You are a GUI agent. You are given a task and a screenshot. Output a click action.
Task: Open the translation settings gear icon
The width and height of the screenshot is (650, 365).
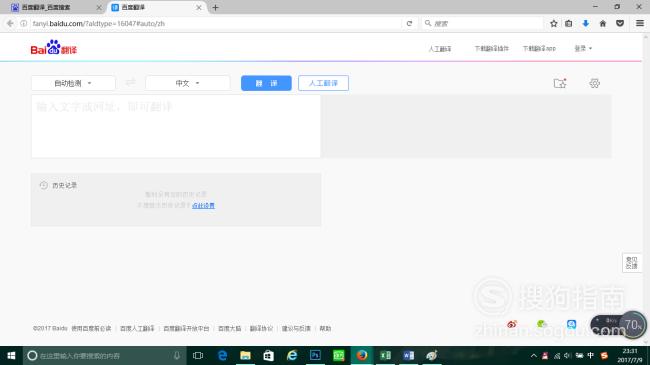(594, 83)
